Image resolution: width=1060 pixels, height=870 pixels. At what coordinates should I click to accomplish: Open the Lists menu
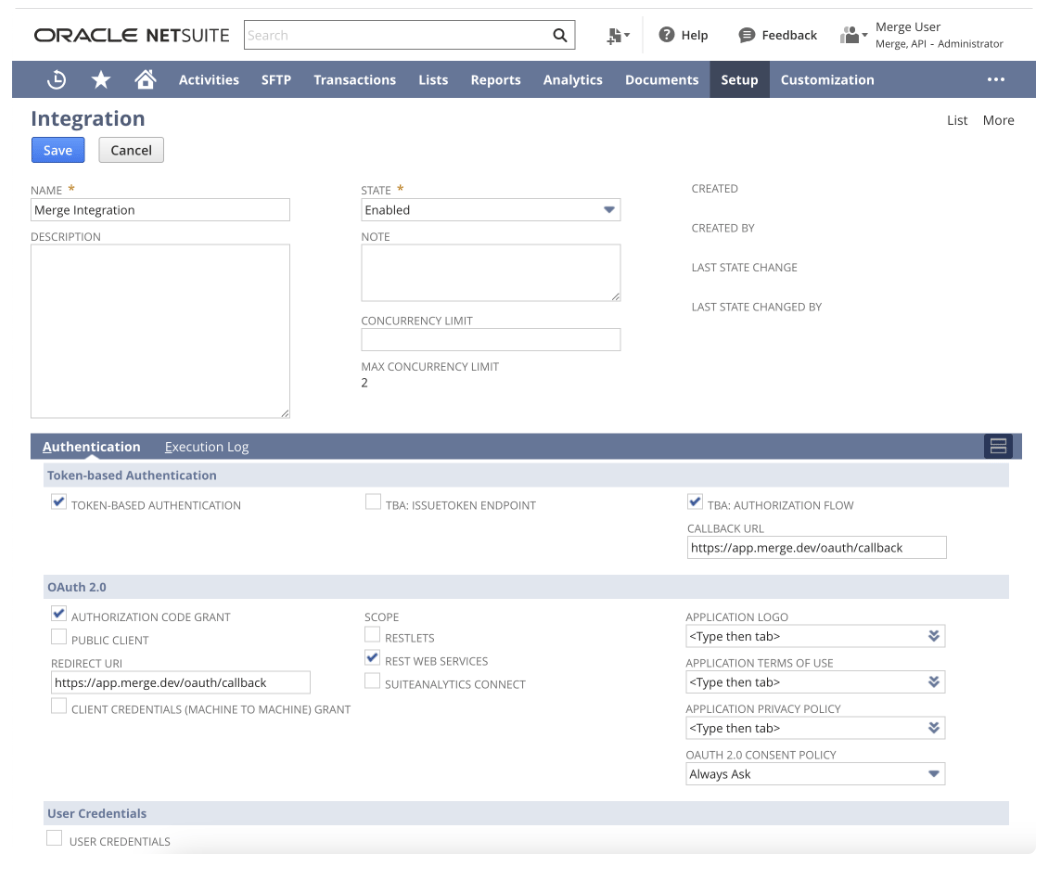tap(433, 80)
